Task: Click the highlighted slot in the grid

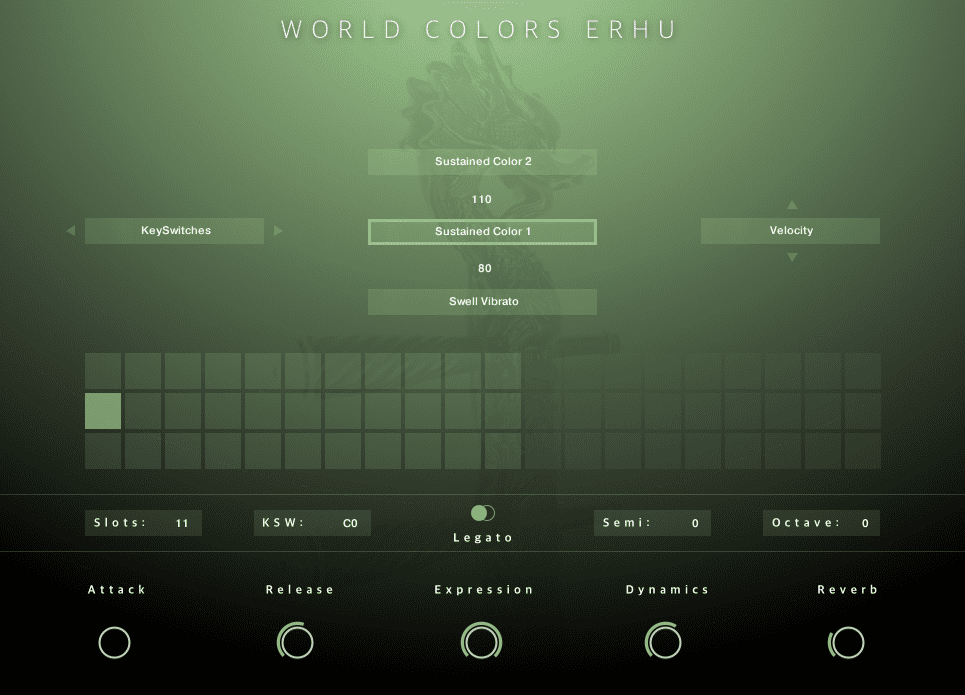Action: pyautogui.click(x=103, y=411)
